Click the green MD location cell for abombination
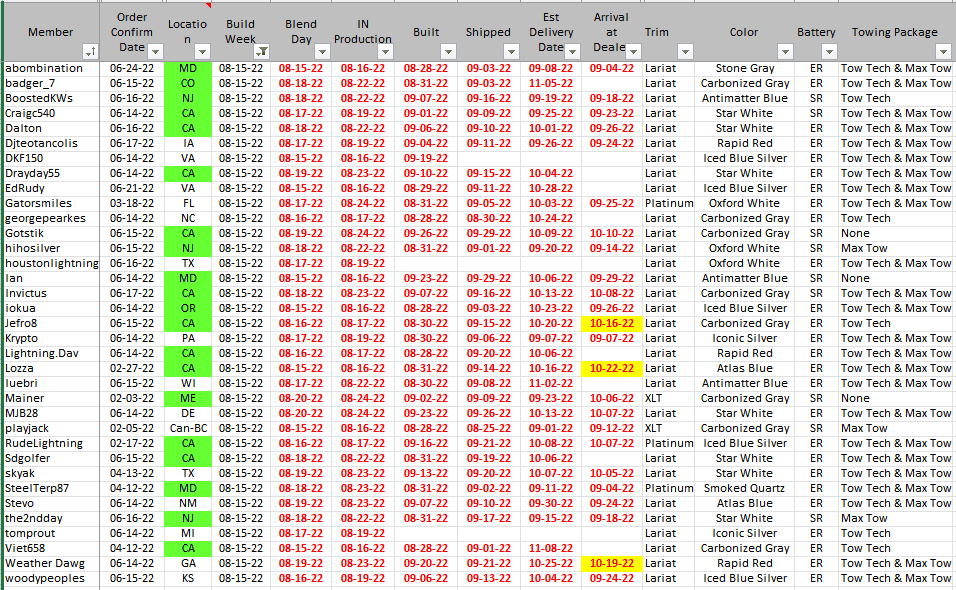The image size is (956, 590). point(188,68)
